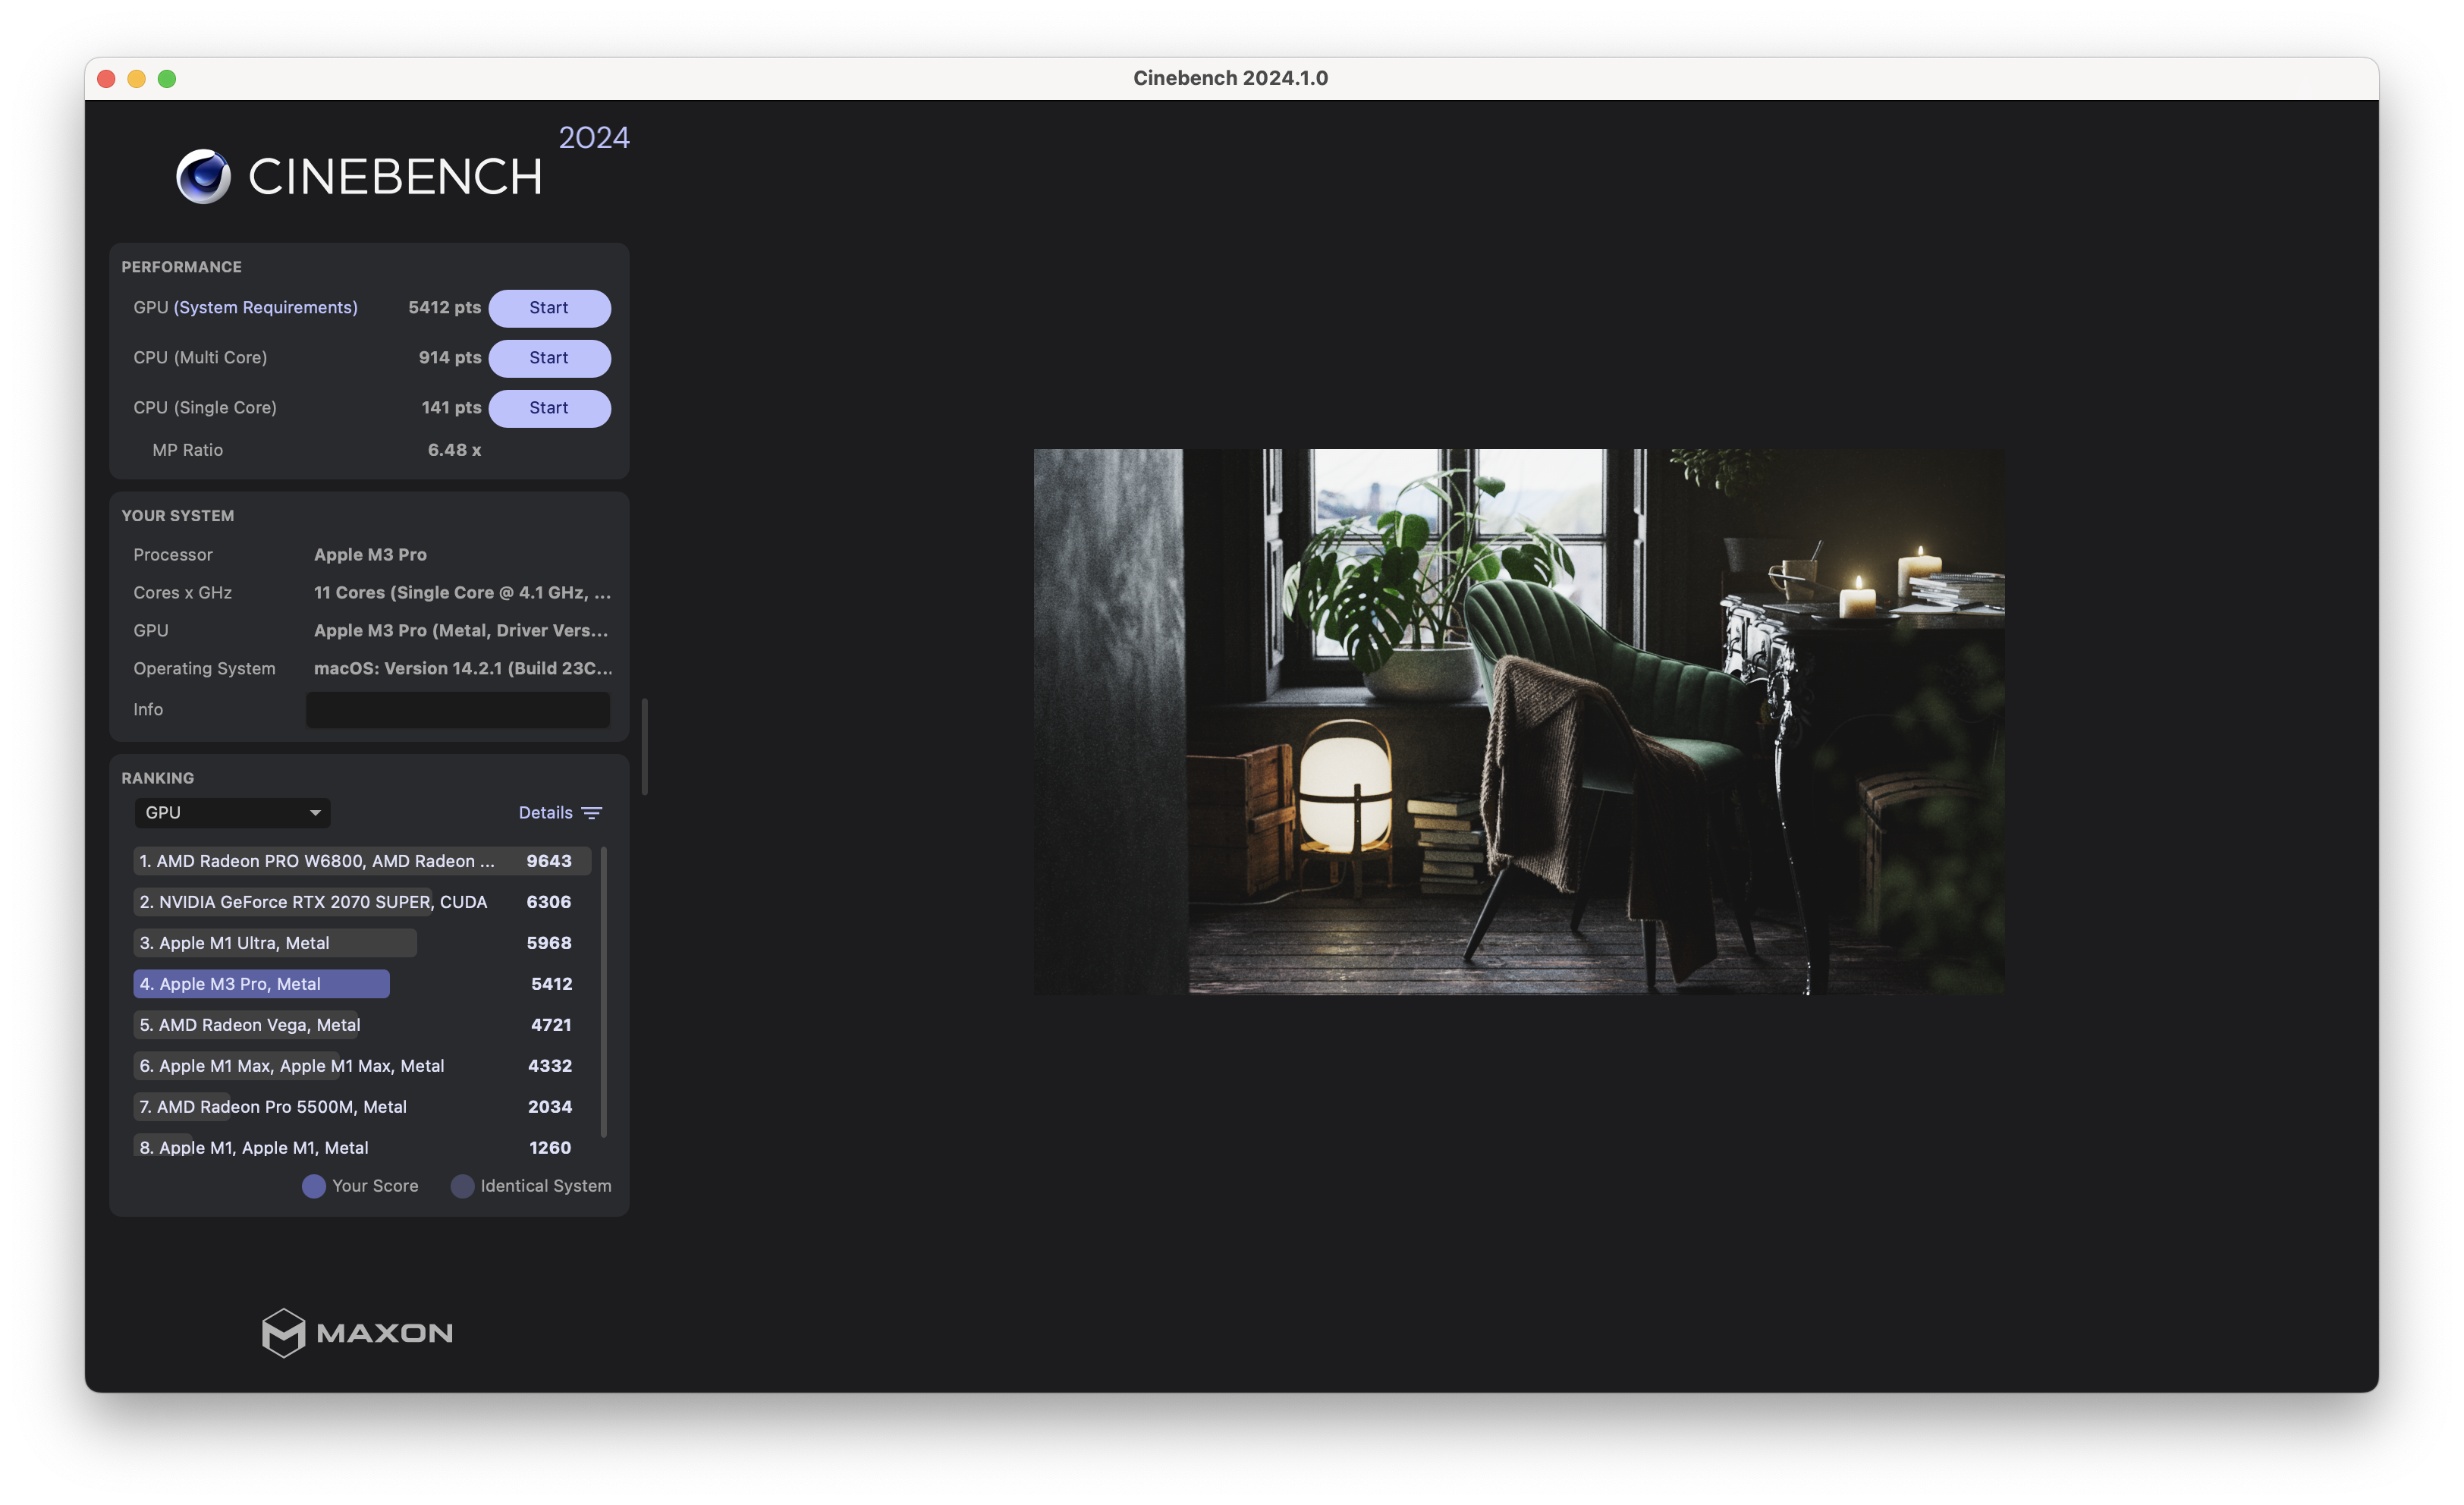
Task: Click the Identical System legend circle
Action: [x=462, y=1186]
